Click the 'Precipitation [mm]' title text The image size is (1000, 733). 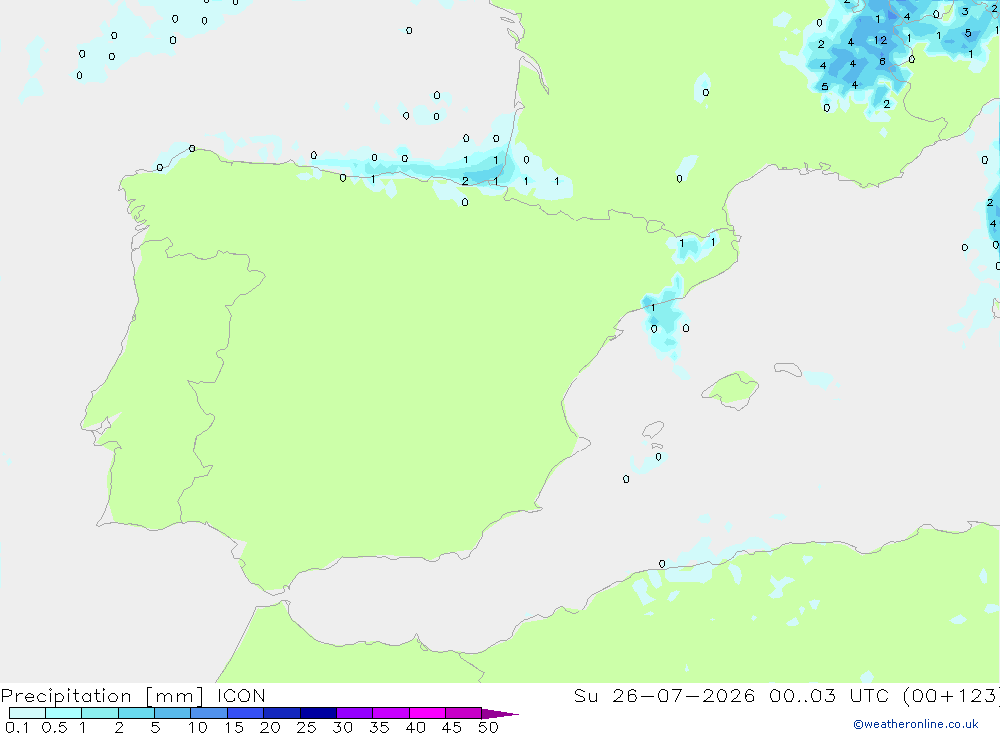[102, 696]
